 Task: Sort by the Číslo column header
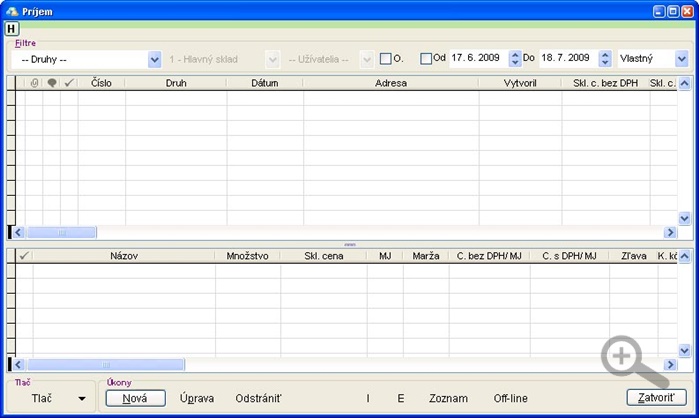click(x=101, y=83)
